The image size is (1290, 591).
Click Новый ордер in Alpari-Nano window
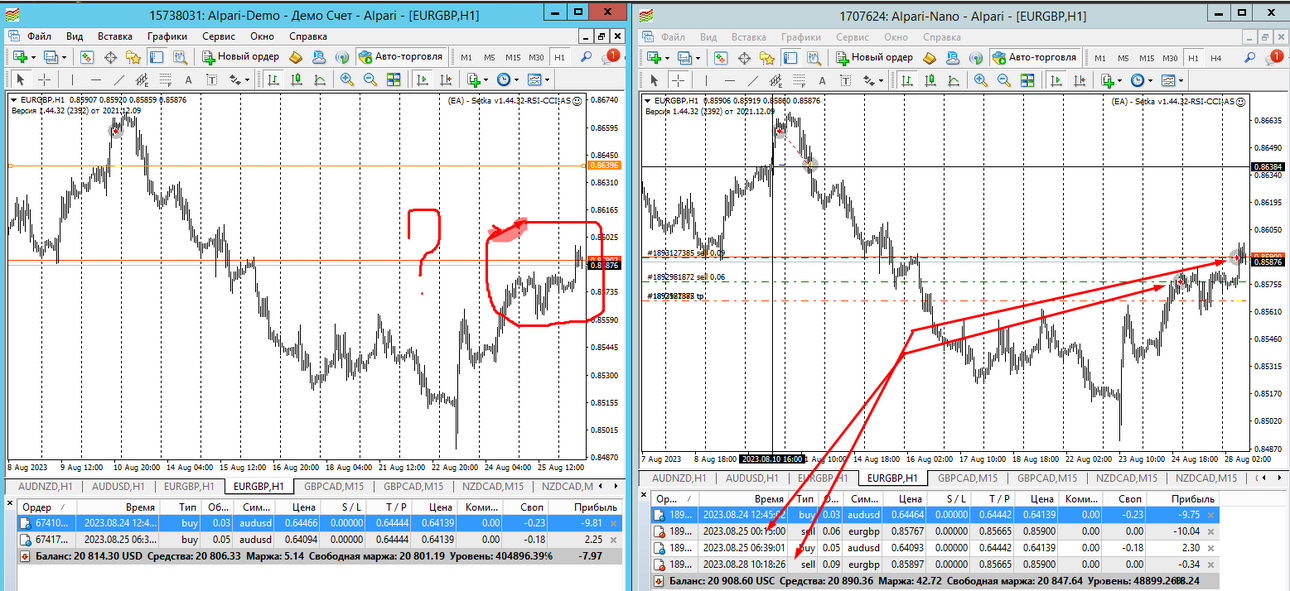(x=875, y=56)
